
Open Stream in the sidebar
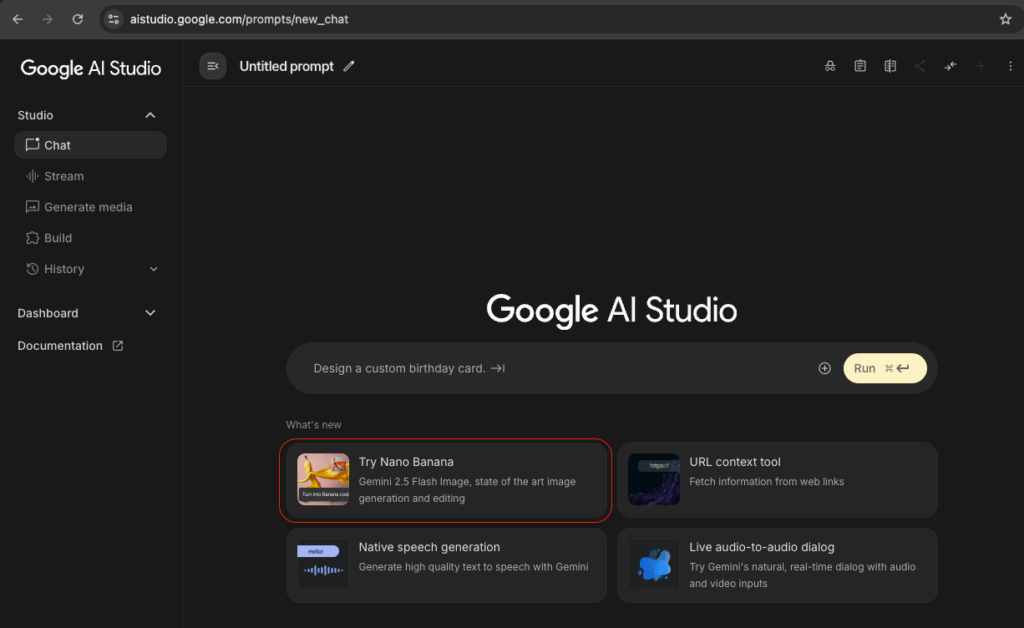(x=90, y=176)
